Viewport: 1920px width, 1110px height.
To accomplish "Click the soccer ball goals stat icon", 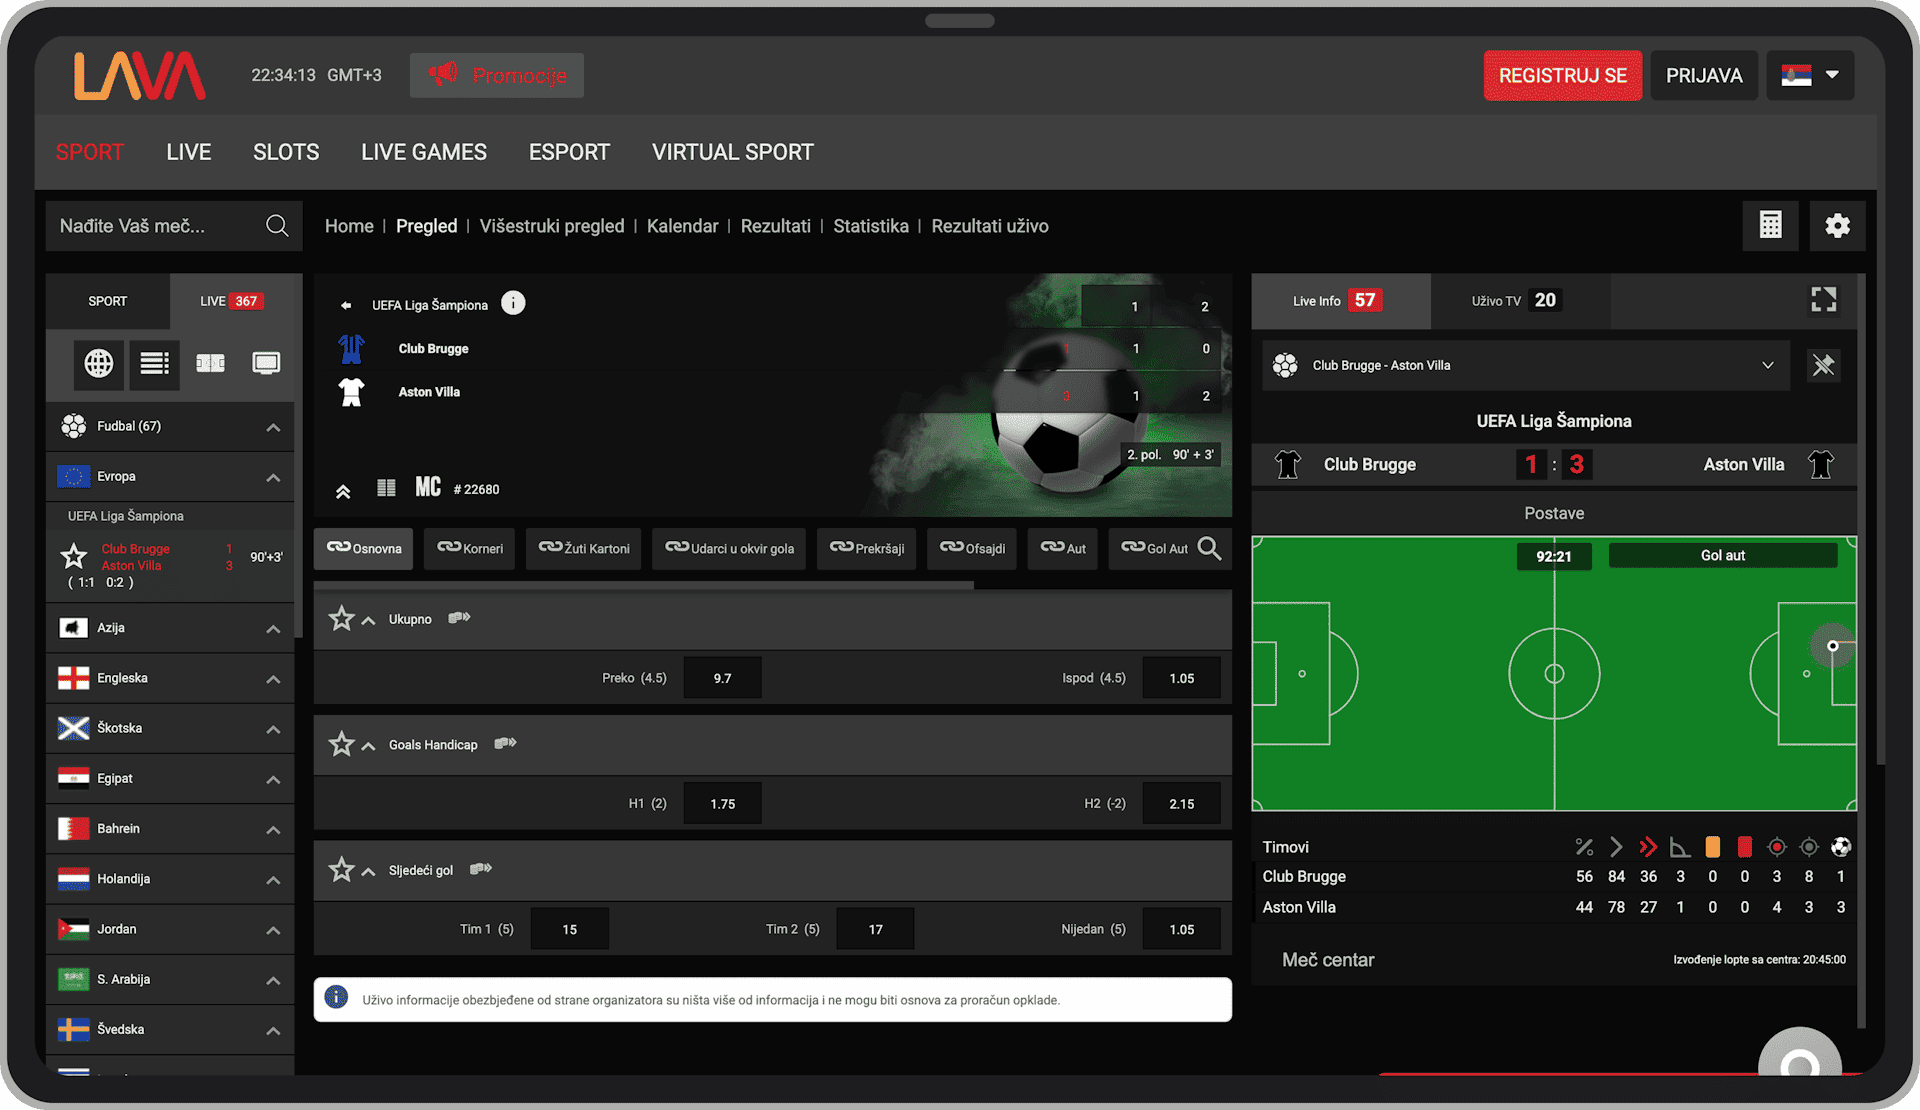I will 1841,847.
